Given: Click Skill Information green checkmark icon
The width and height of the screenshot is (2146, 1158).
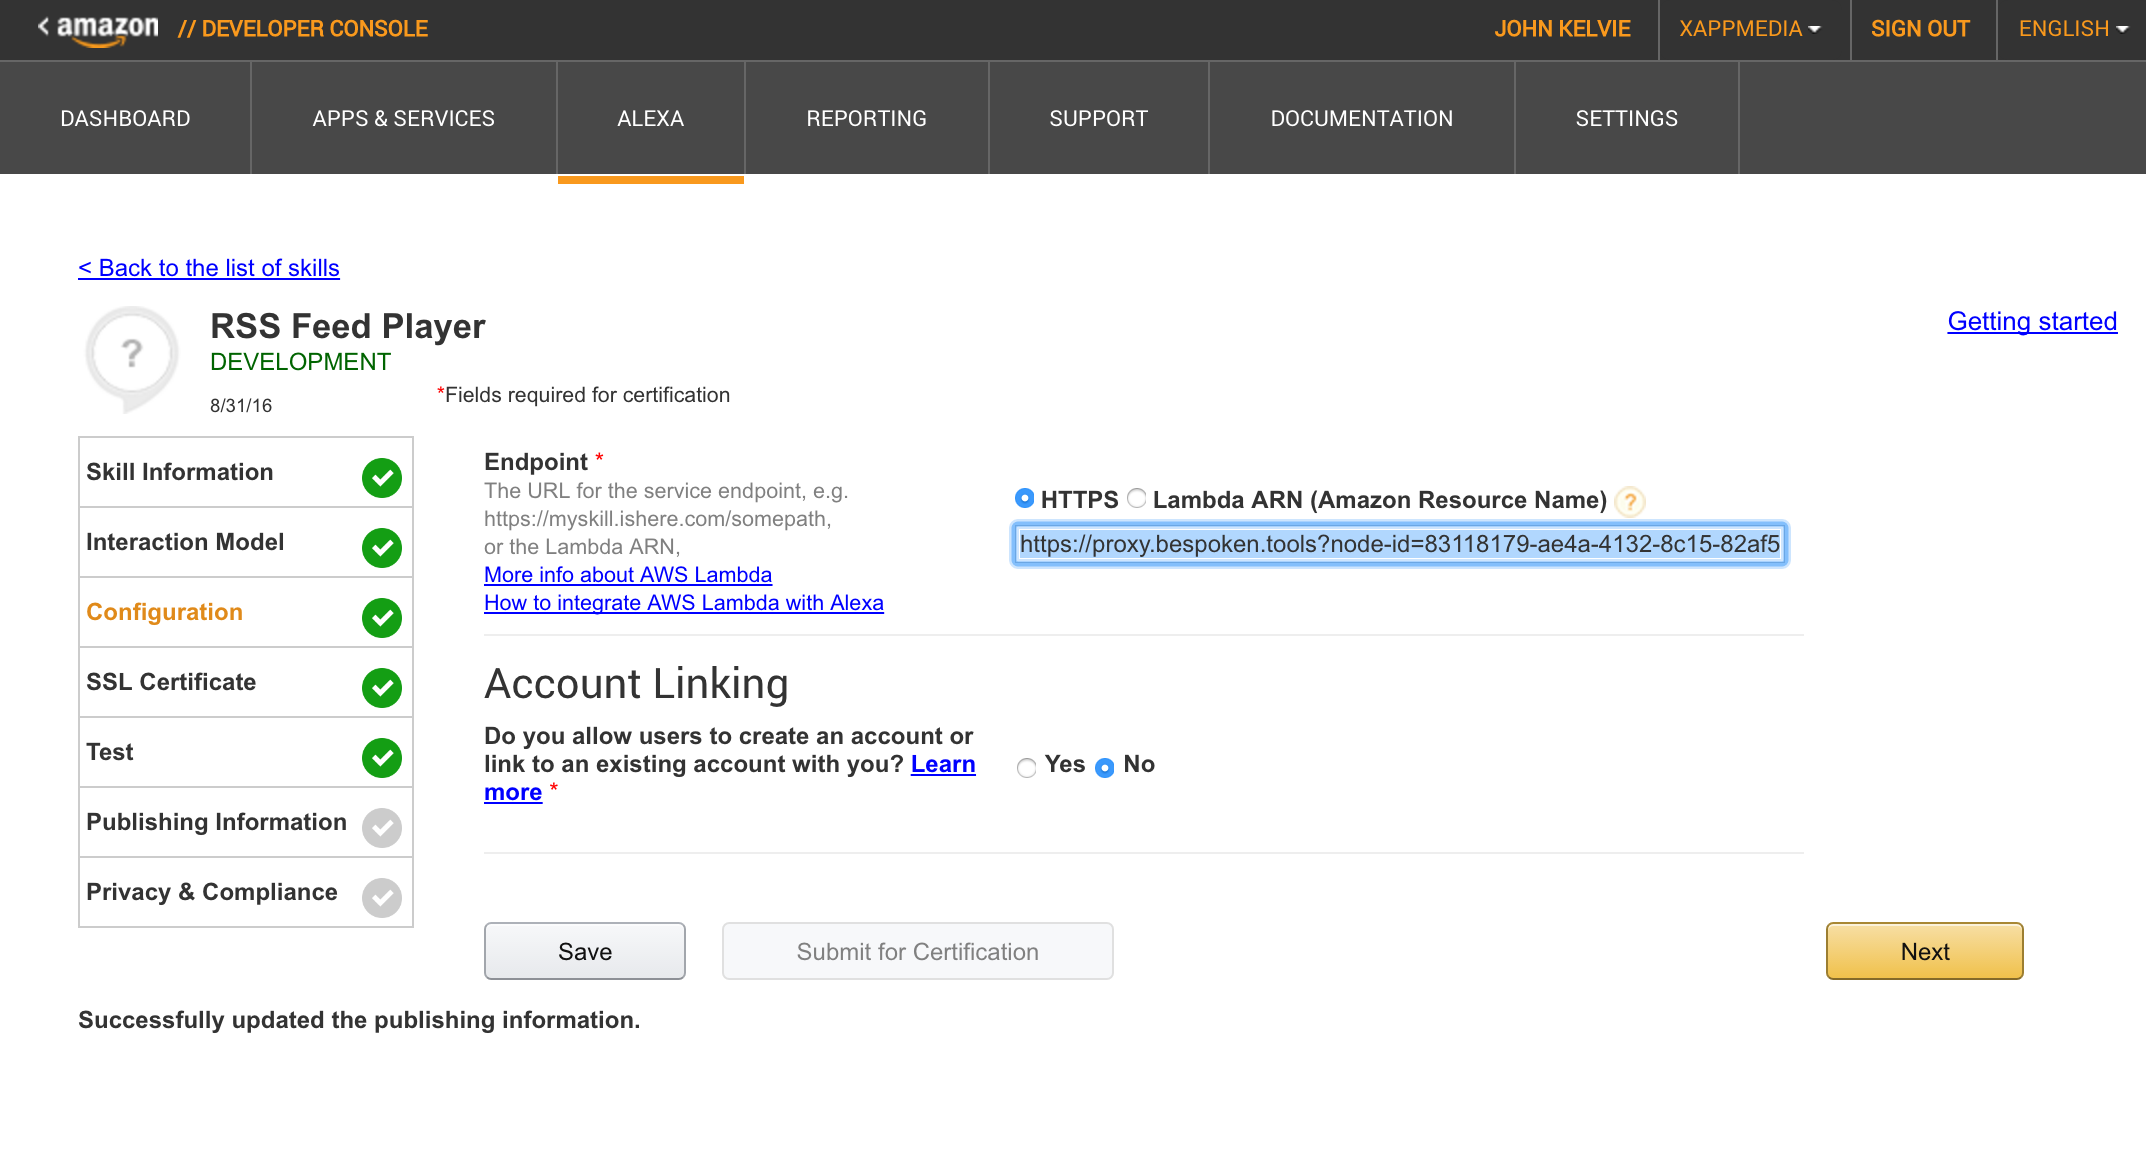Looking at the screenshot, I should click(381, 477).
